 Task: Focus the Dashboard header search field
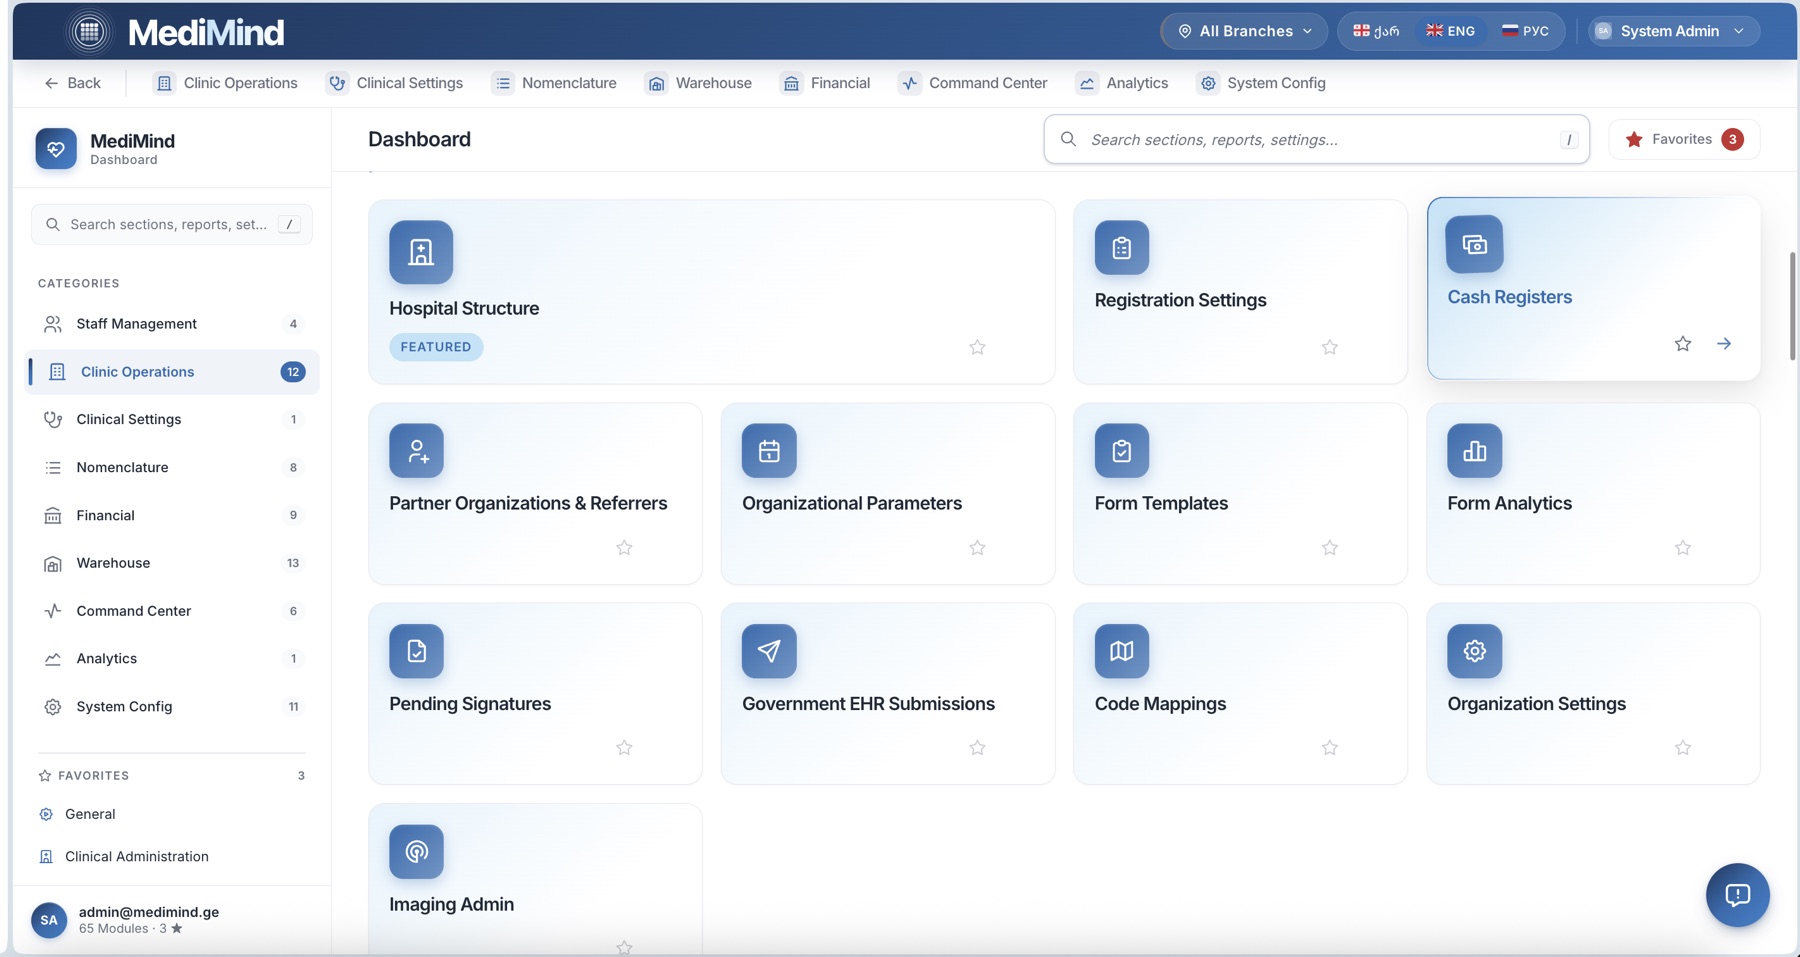(x=1316, y=139)
